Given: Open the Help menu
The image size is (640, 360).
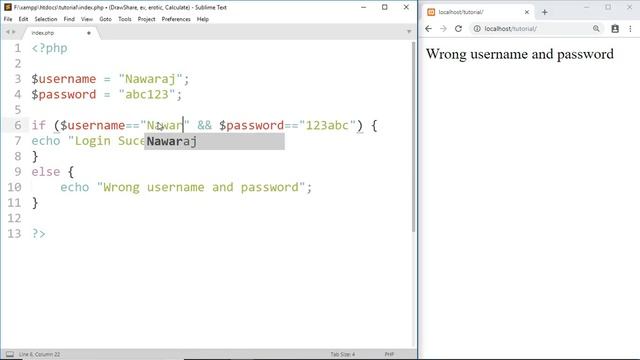Looking at the screenshot, I should coord(202,19).
